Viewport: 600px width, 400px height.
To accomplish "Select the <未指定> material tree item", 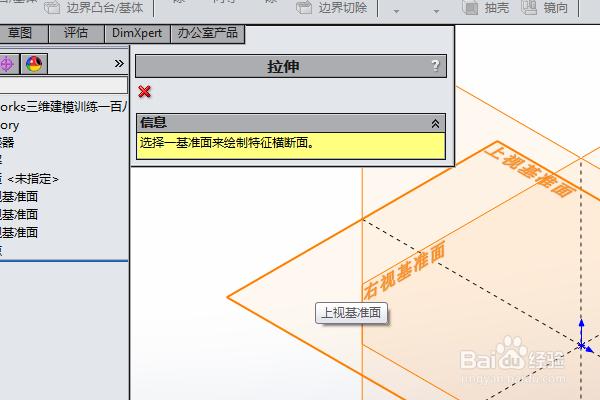I will (x=29, y=179).
